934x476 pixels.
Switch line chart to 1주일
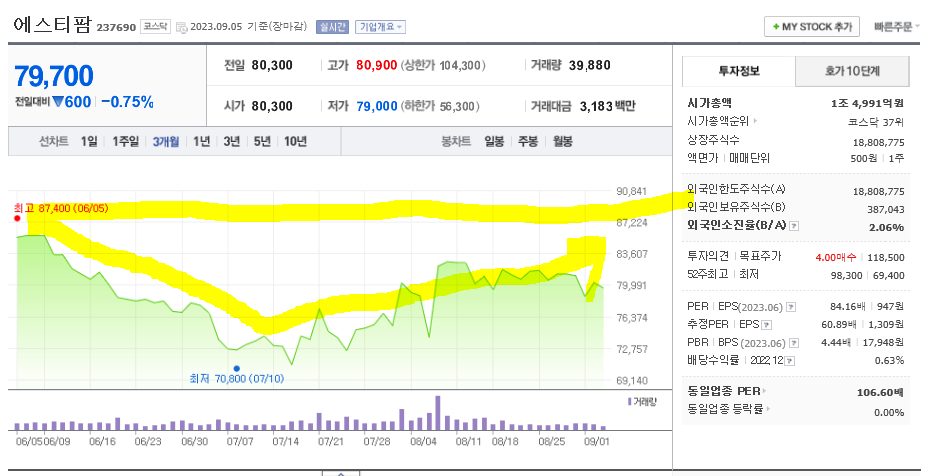coord(126,141)
